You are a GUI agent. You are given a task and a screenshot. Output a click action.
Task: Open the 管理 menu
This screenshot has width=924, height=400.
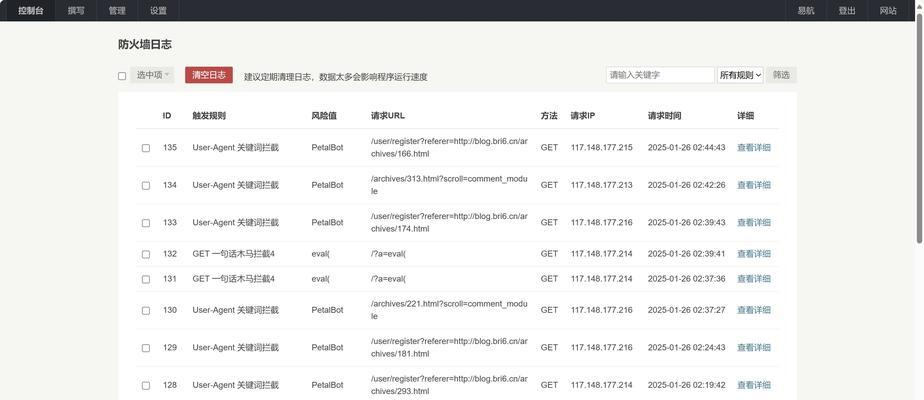click(117, 11)
